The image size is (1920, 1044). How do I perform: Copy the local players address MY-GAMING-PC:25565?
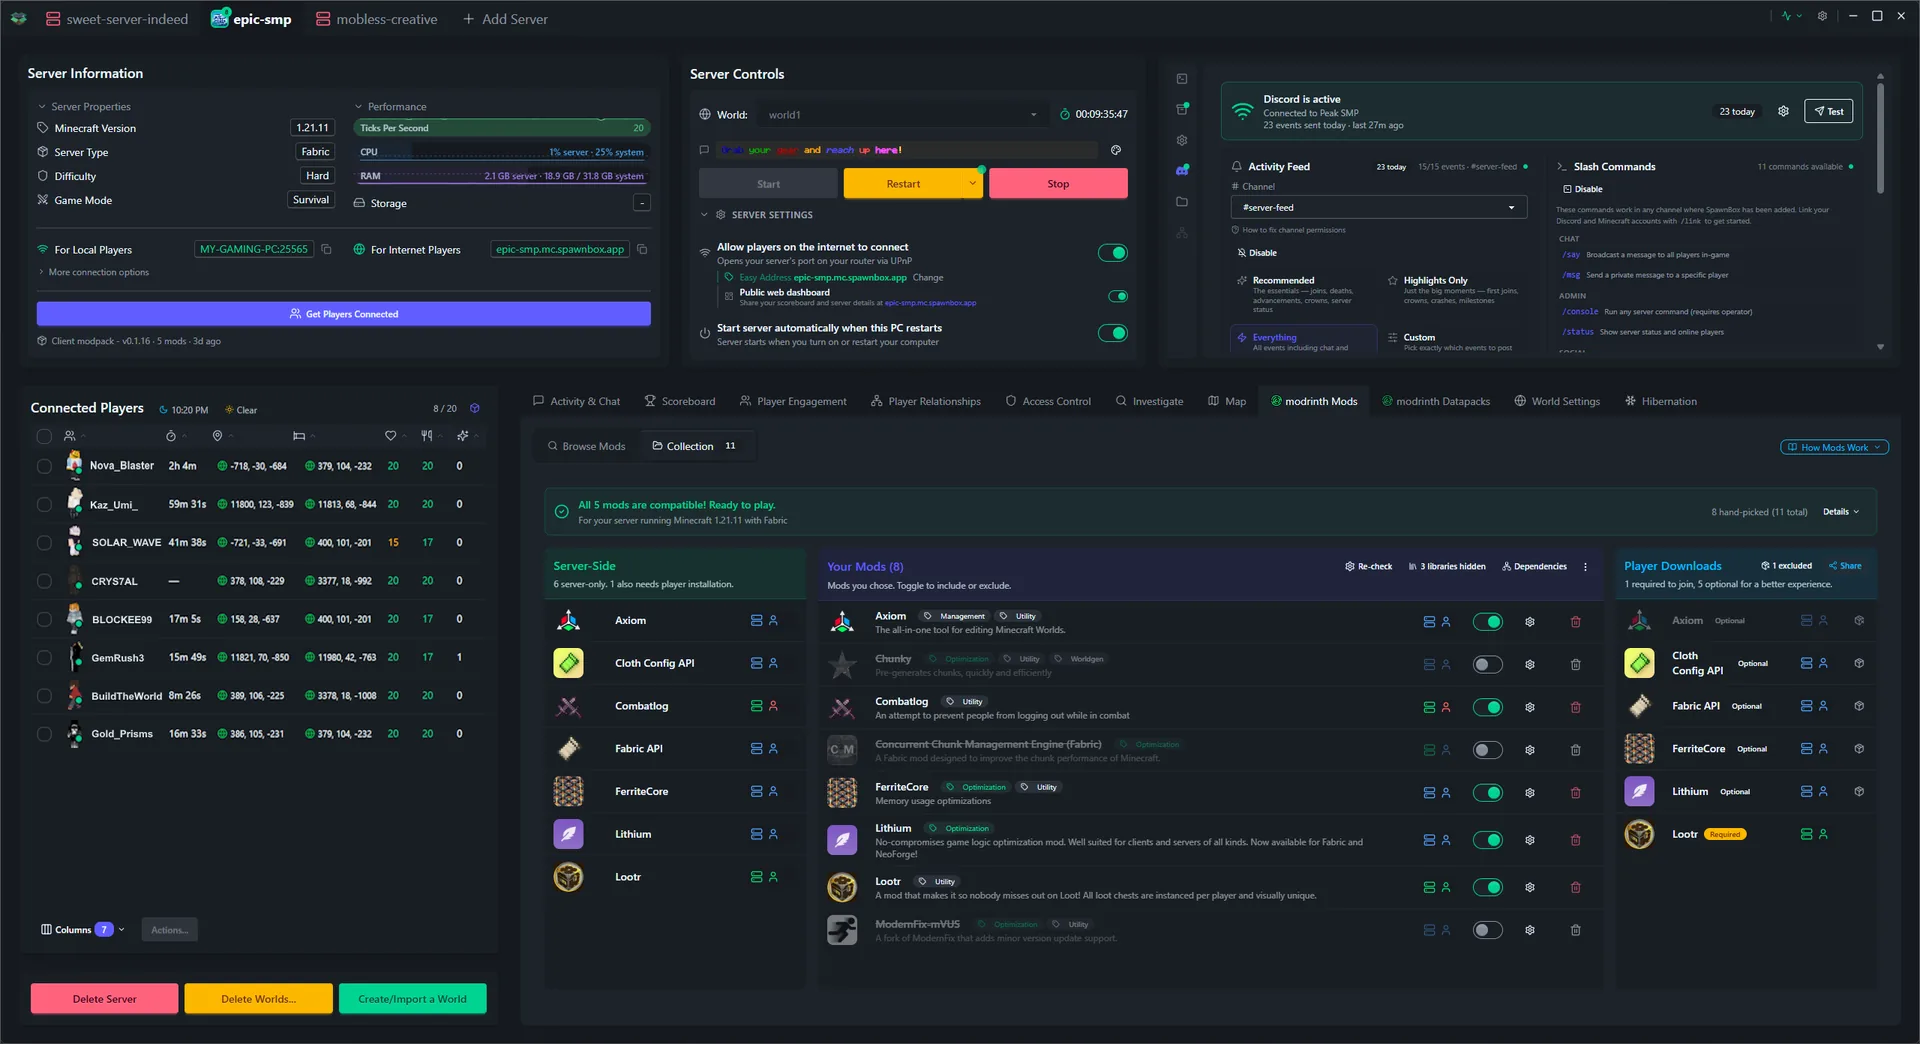point(326,249)
